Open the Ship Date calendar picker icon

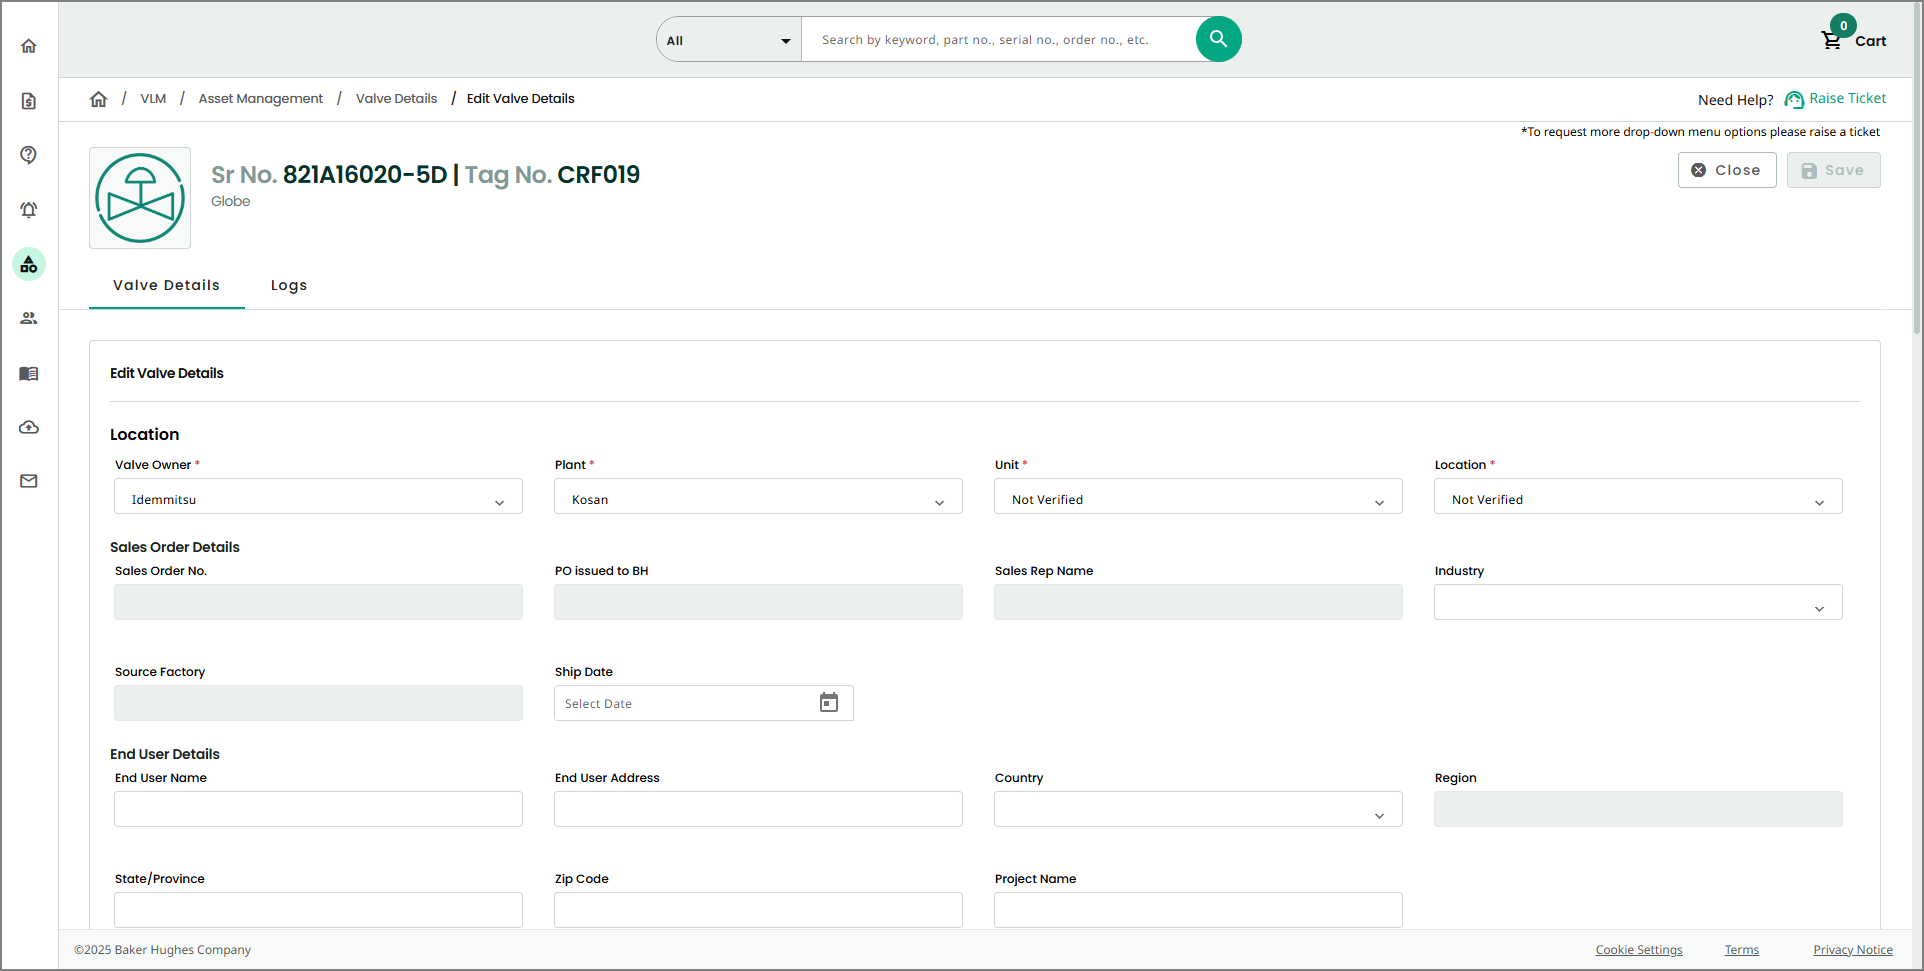pyautogui.click(x=829, y=703)
